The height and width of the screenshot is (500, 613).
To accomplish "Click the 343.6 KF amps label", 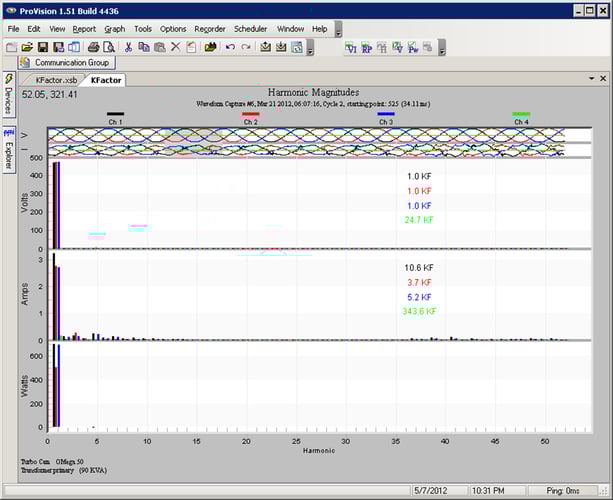I will click(x=419, y=312).
